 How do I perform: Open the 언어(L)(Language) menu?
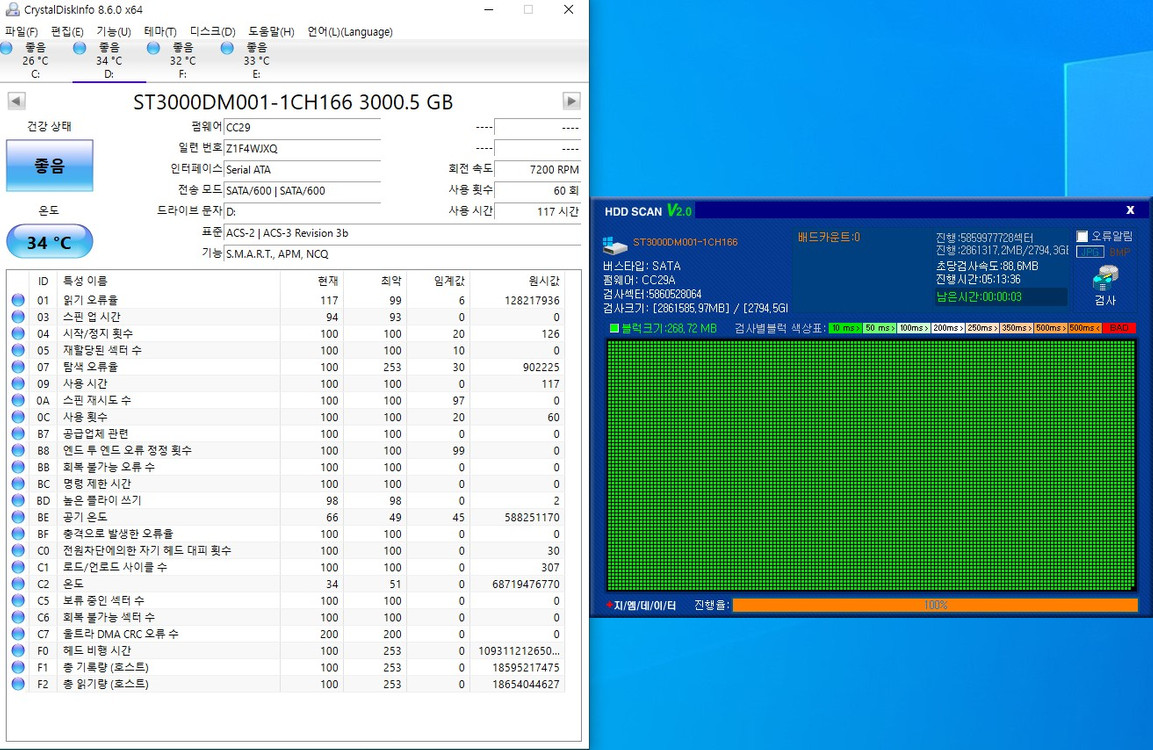(349, 32)
